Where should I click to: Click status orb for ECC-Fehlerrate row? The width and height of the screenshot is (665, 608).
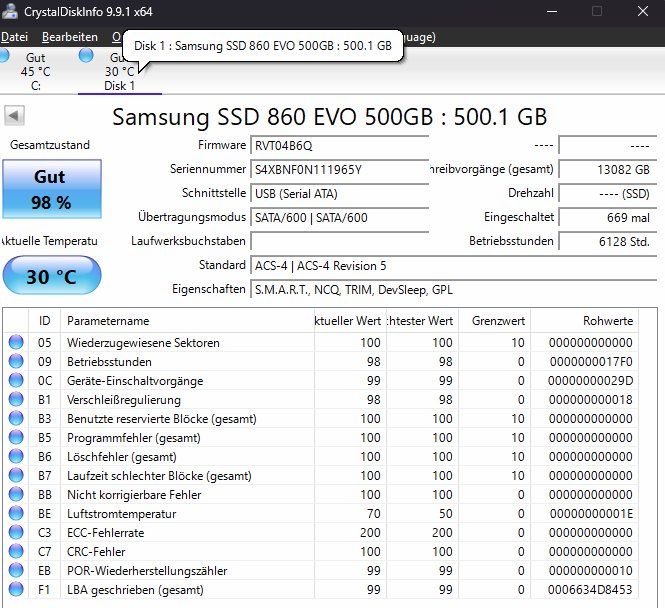point(16,532)
